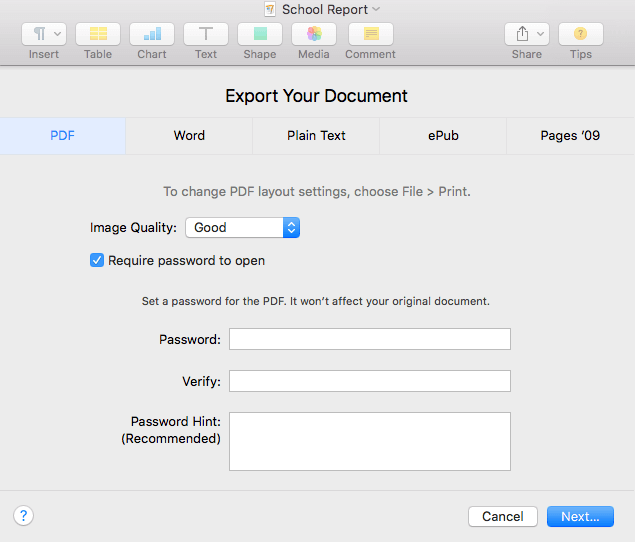Focus the Password input field

(370, 339)
